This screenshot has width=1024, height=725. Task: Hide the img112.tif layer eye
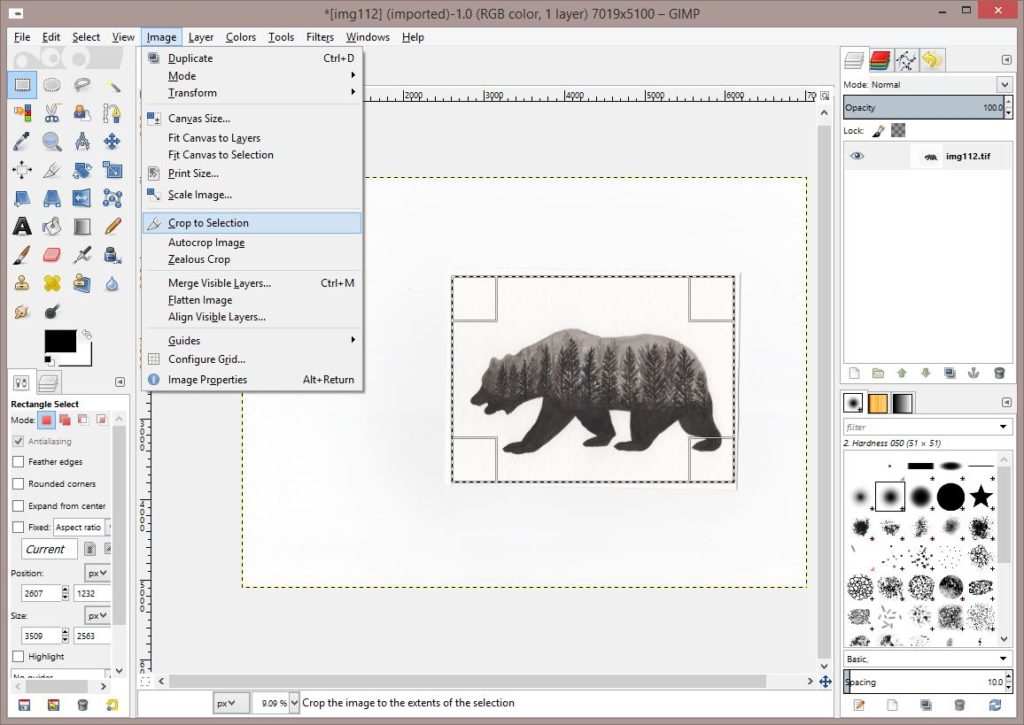[857, 156]
